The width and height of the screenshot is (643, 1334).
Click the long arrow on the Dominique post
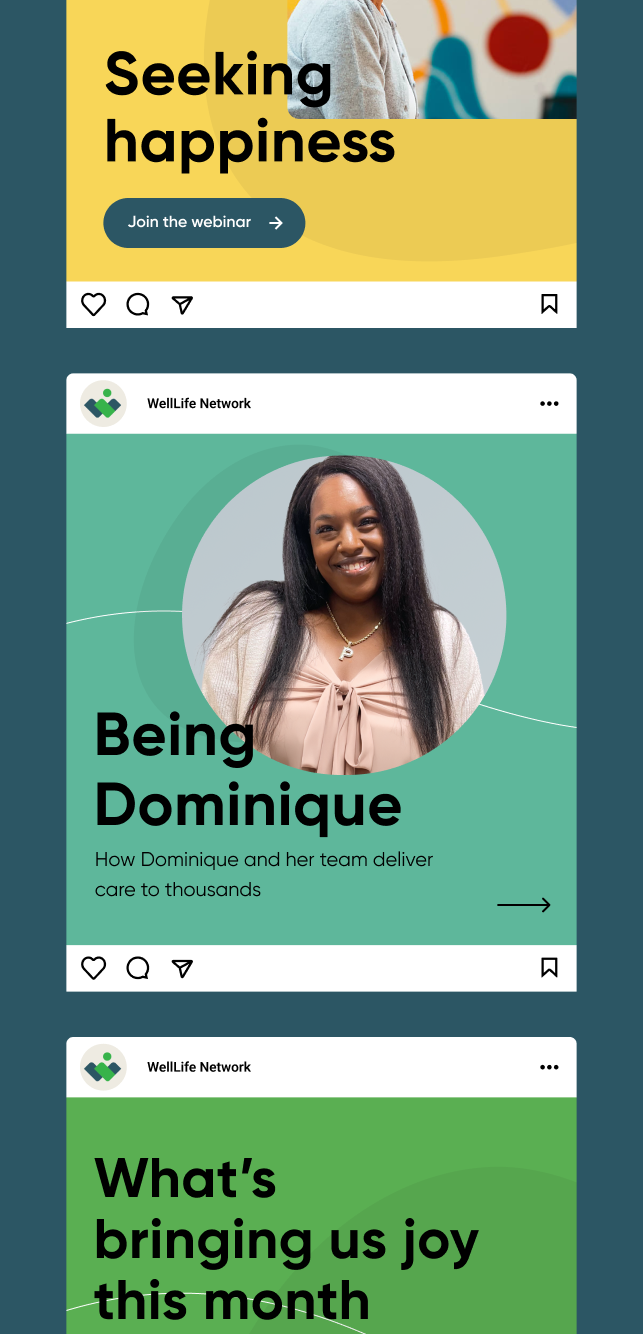tap(524, 905)
